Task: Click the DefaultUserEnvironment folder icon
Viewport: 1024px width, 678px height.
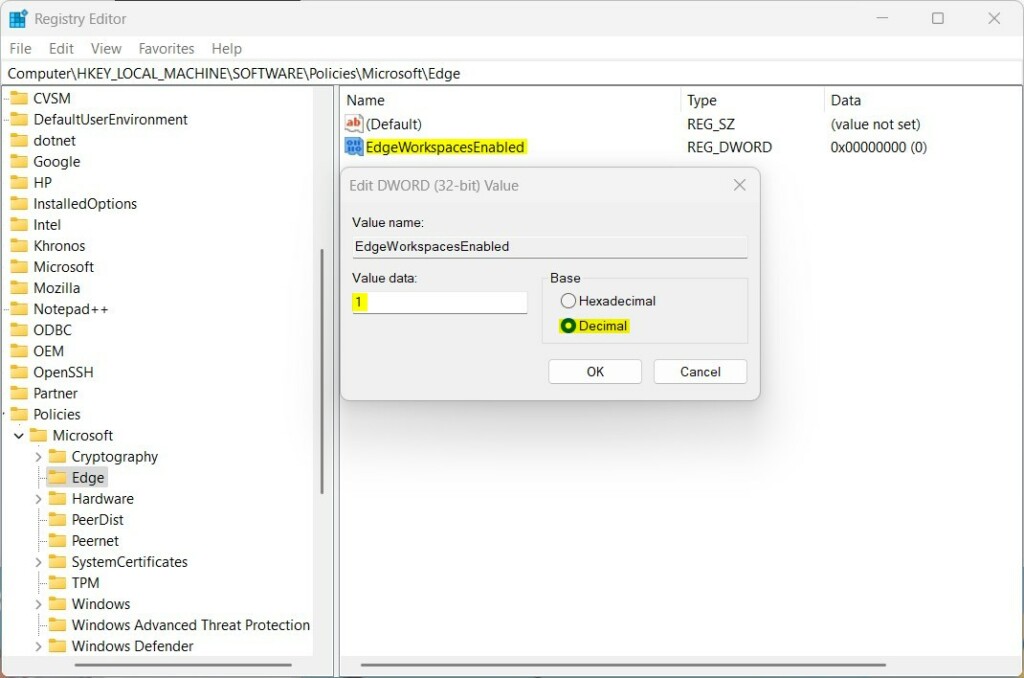Action: pyautogui.click(x=20, y=120)
